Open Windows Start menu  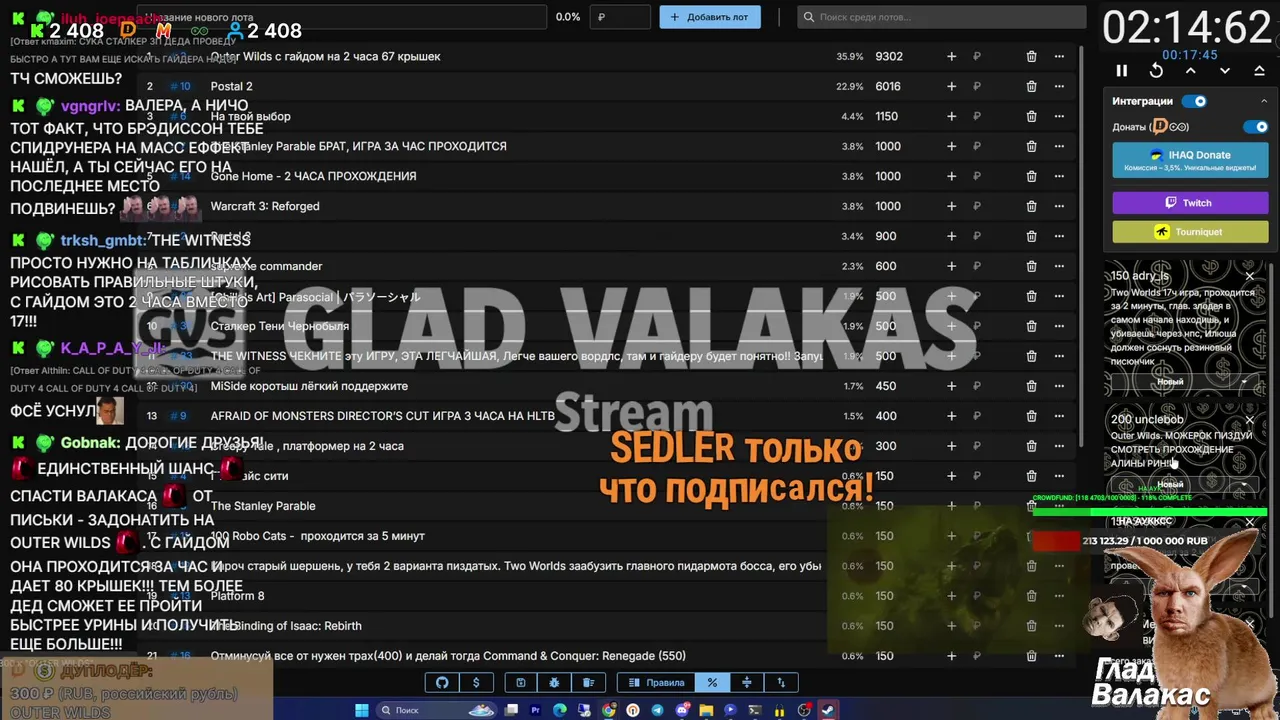pos(361,711)
